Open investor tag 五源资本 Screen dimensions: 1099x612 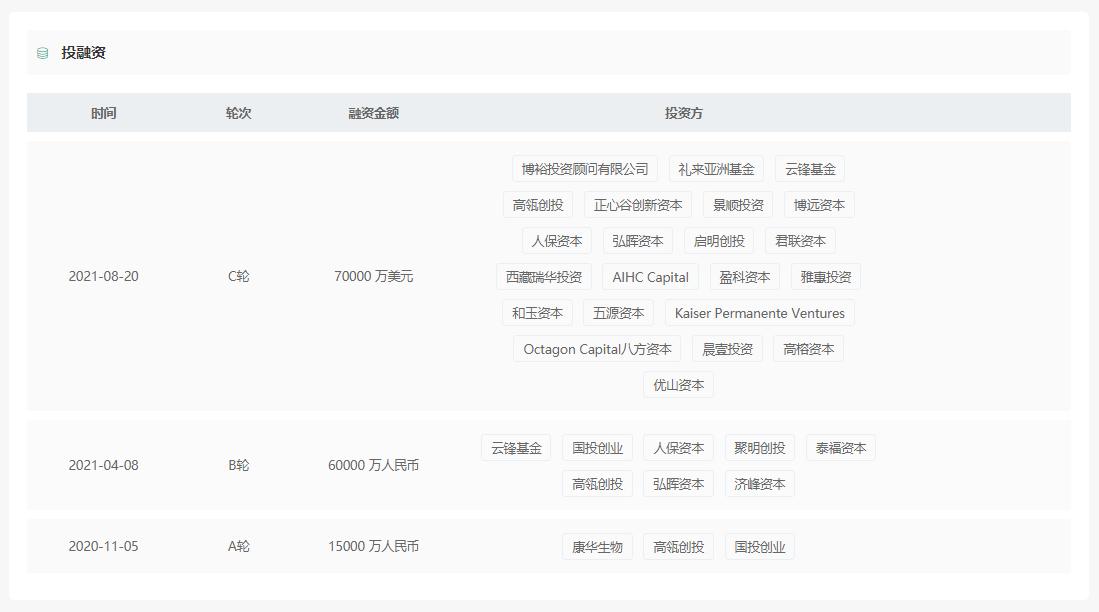[618, 313]
